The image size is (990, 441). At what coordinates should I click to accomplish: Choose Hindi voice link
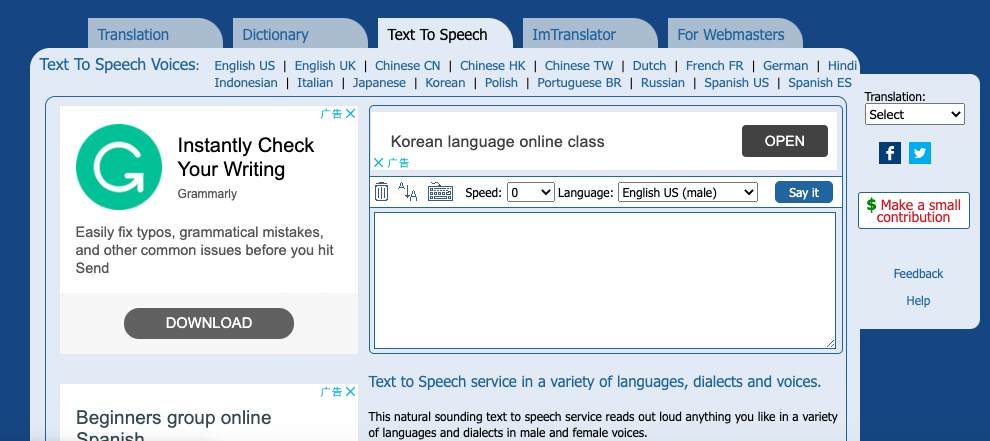point(842,66)
